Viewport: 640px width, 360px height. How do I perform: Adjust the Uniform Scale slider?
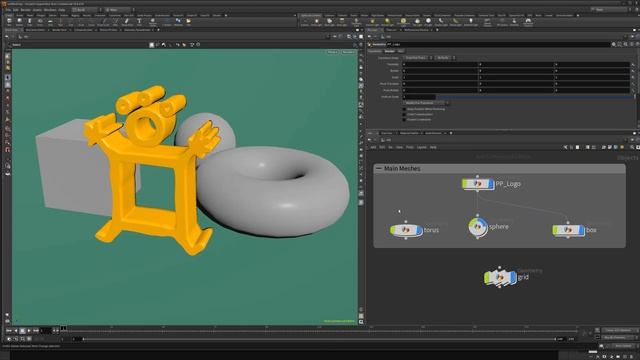pos(535,97)
